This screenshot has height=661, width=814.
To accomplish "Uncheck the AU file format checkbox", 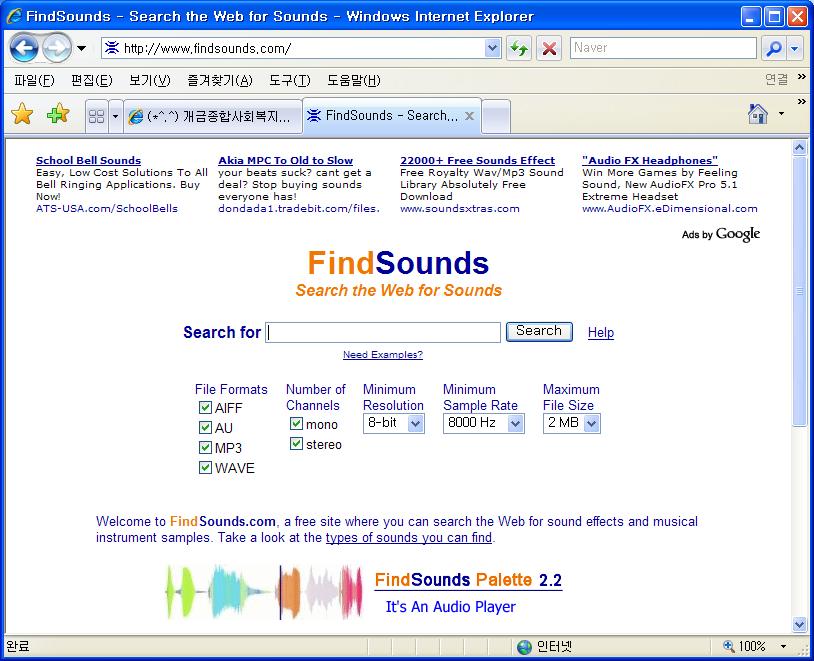I will click(206, 427).
